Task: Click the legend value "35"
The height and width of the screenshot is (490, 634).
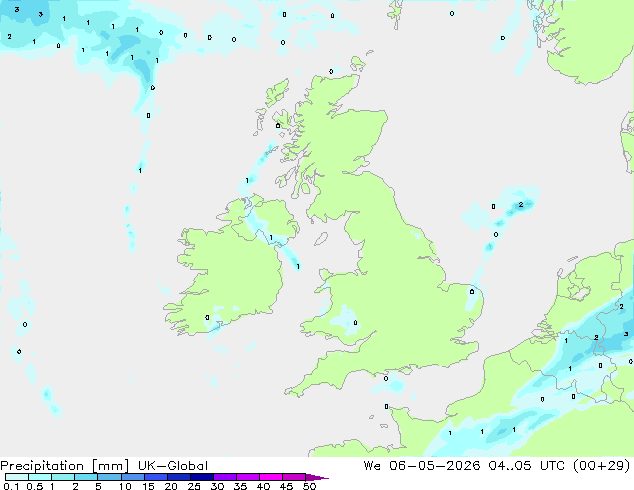Action: 240,486
